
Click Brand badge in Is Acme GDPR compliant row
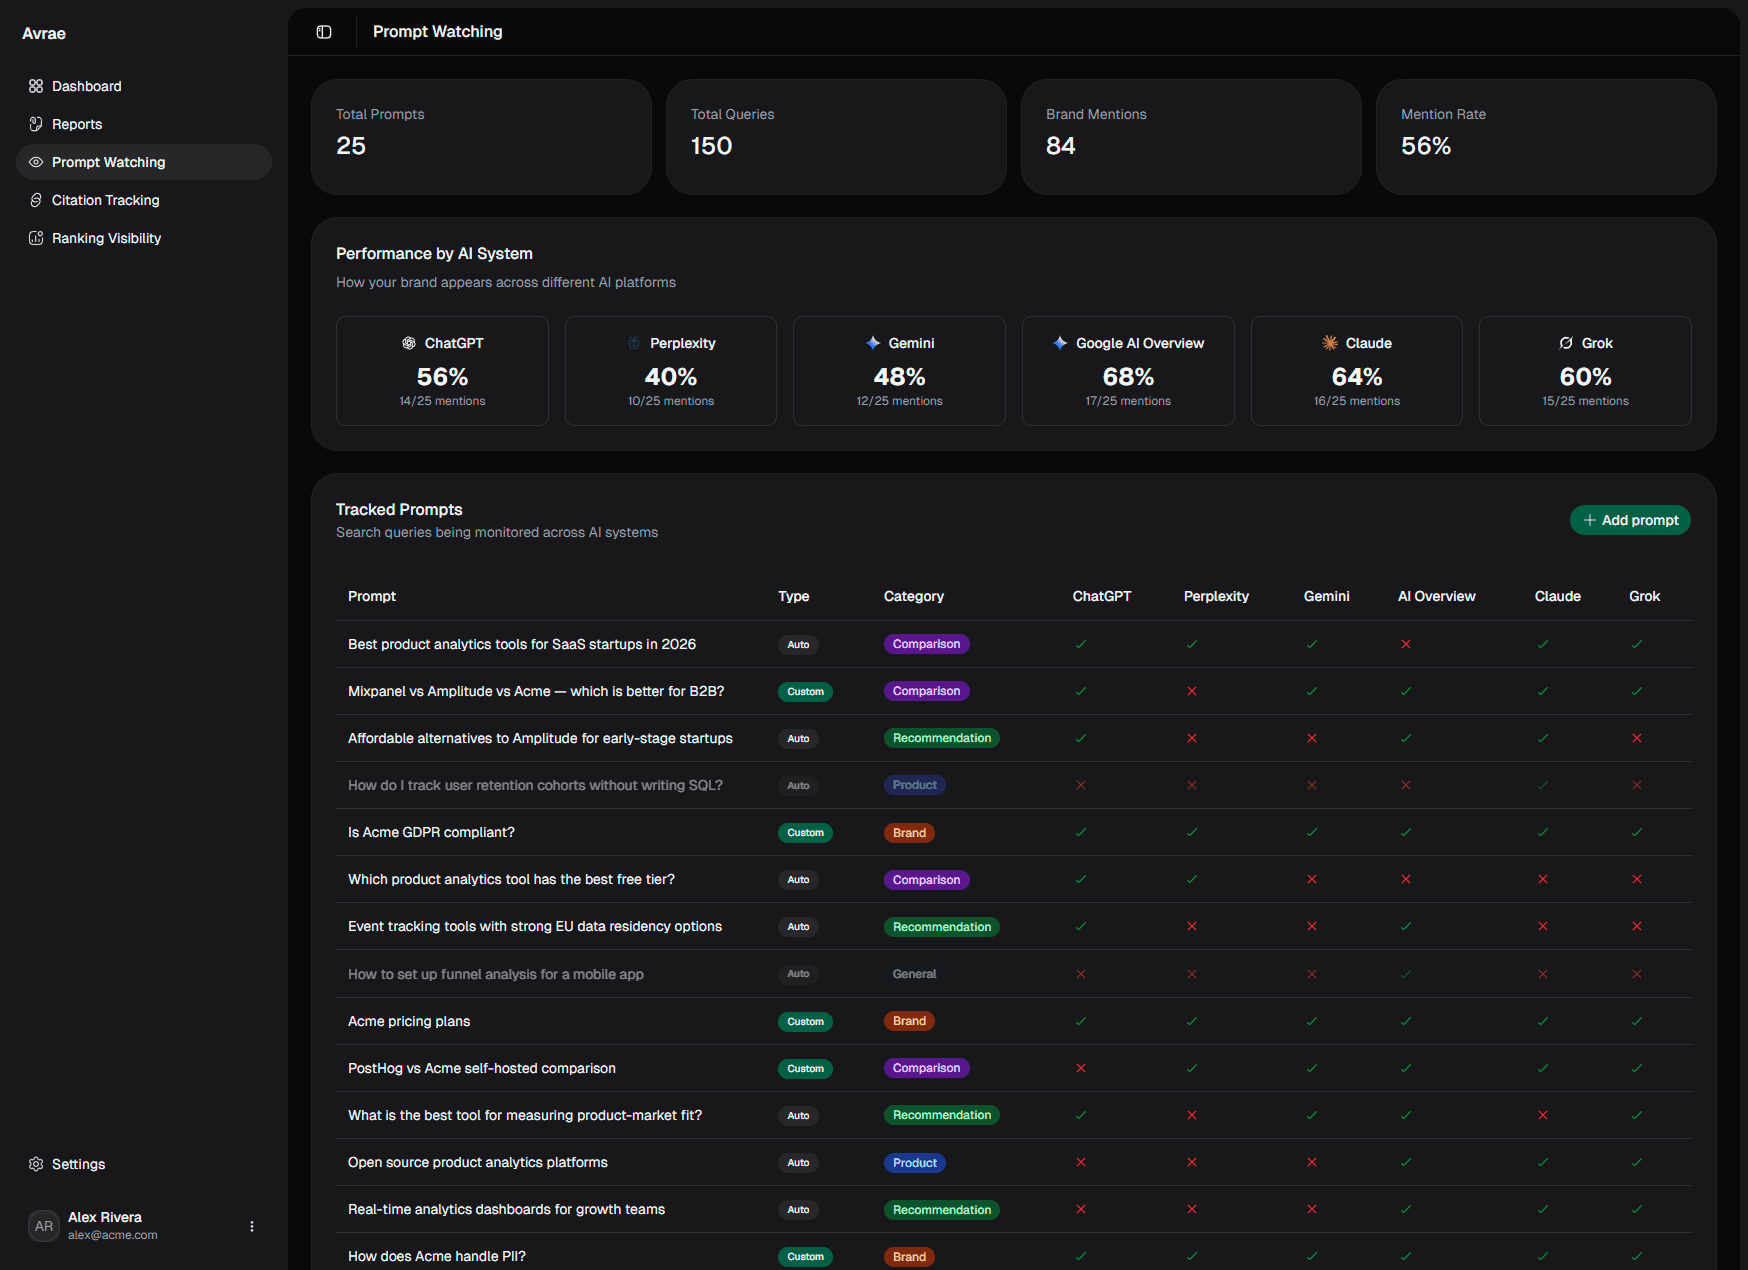909,832
